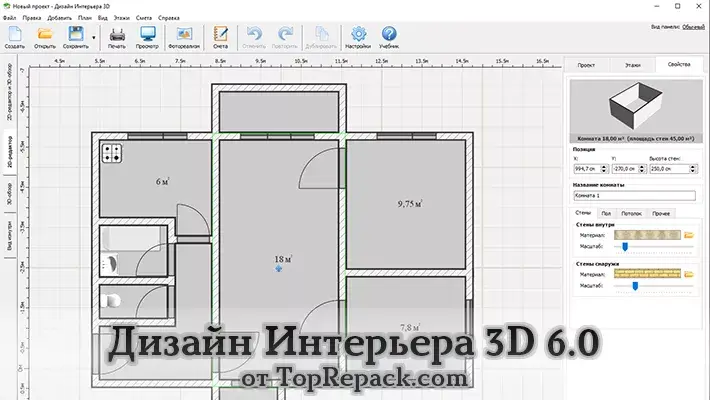
Task: Open the Справка menu
Action: tap(169, 18)
